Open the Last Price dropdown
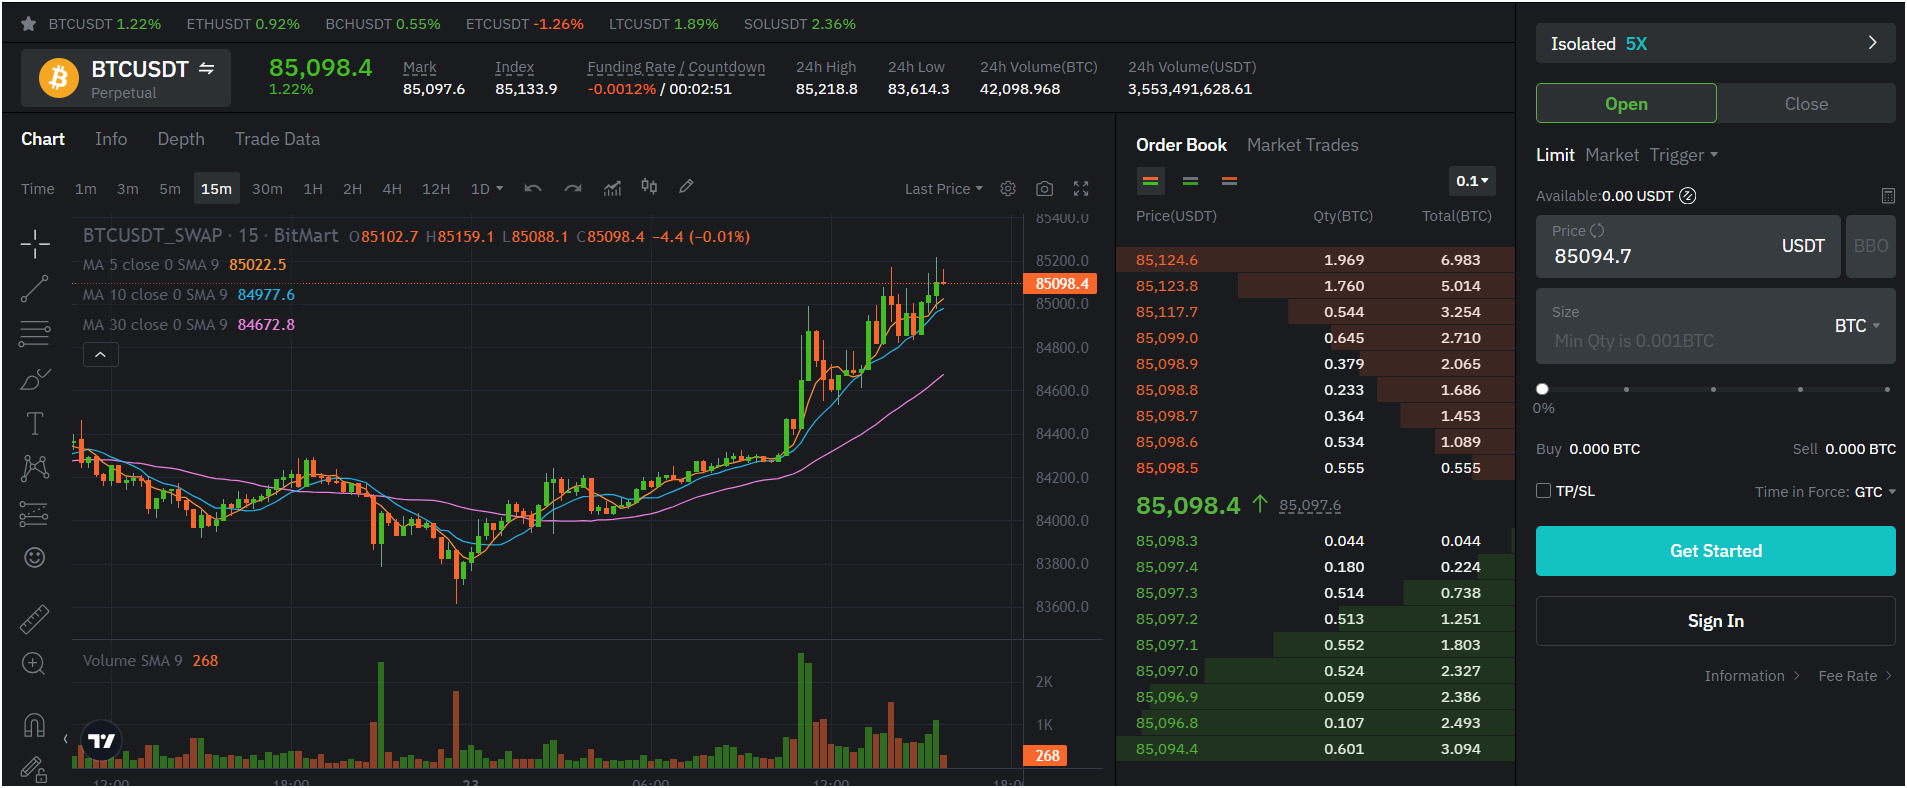This screenshot has height=788, width=1907. (x=944, y=189)
